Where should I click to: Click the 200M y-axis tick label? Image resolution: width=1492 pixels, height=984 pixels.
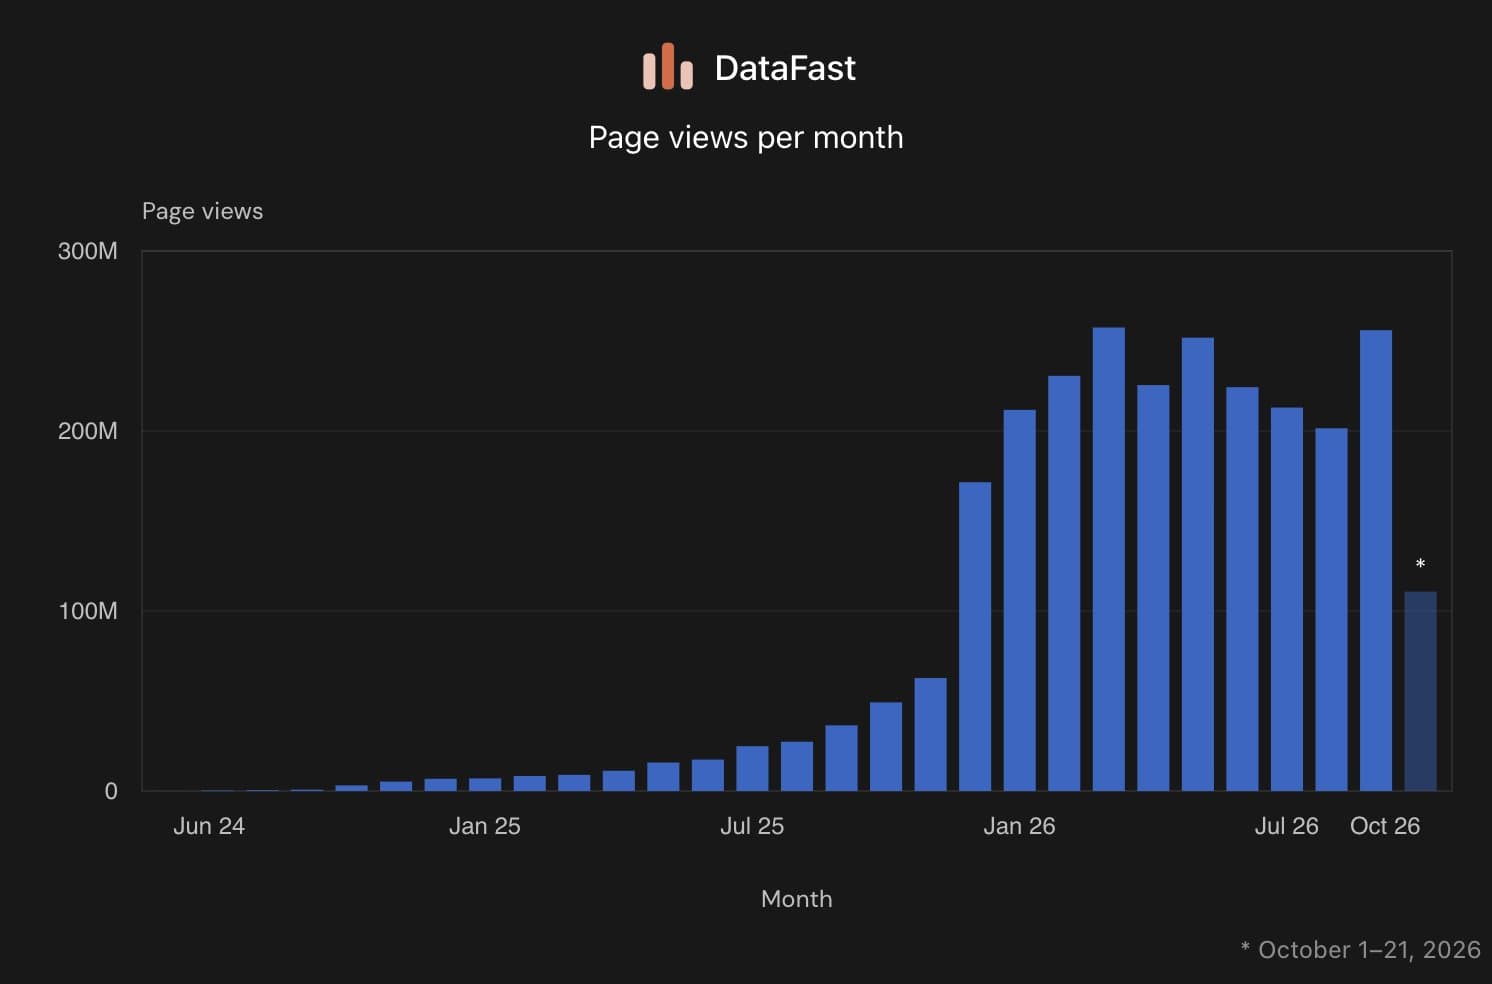coord(88,431)
